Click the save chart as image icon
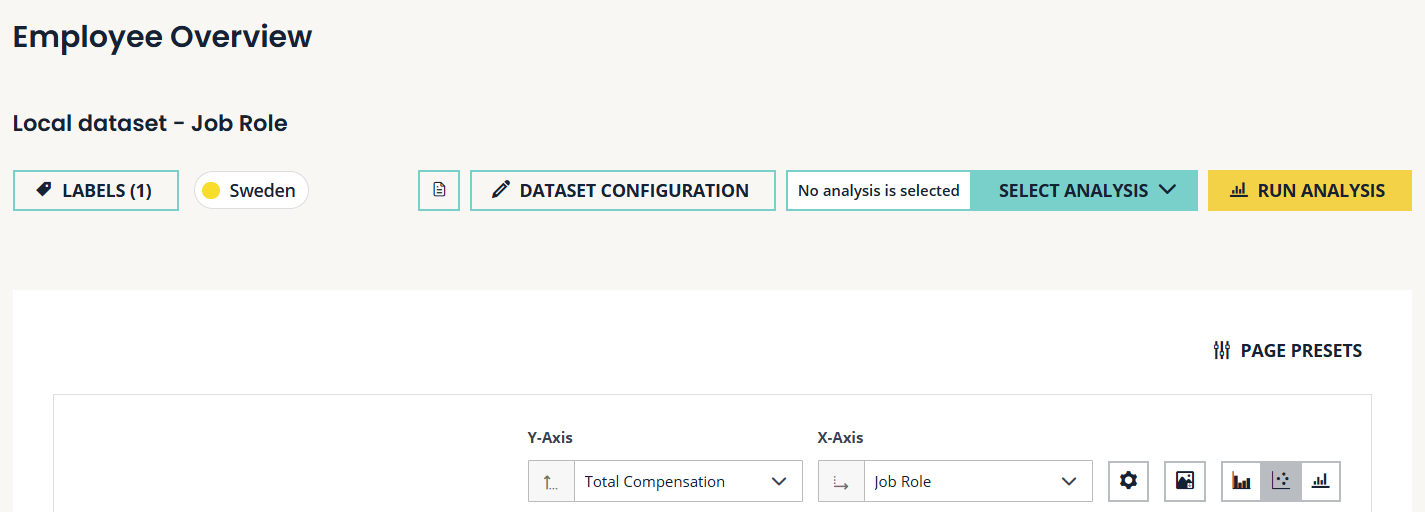Screen dimensions: 1425x512 (1185, 481)
